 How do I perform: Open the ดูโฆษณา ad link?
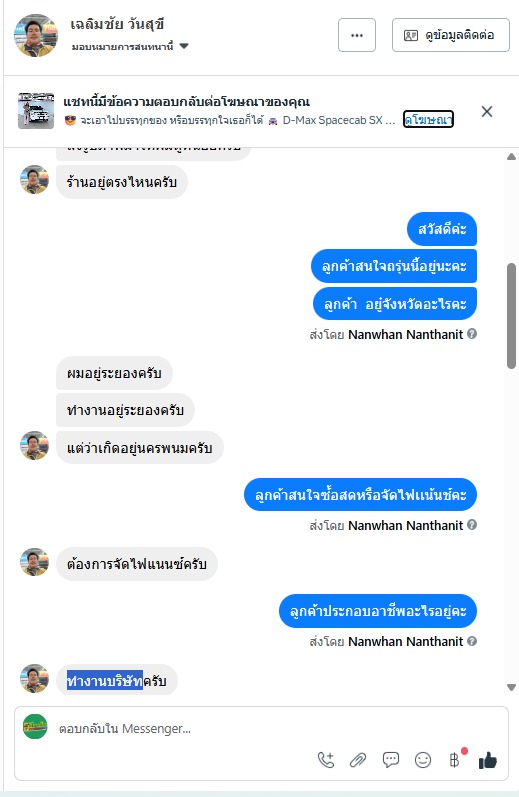coord(428,119)
